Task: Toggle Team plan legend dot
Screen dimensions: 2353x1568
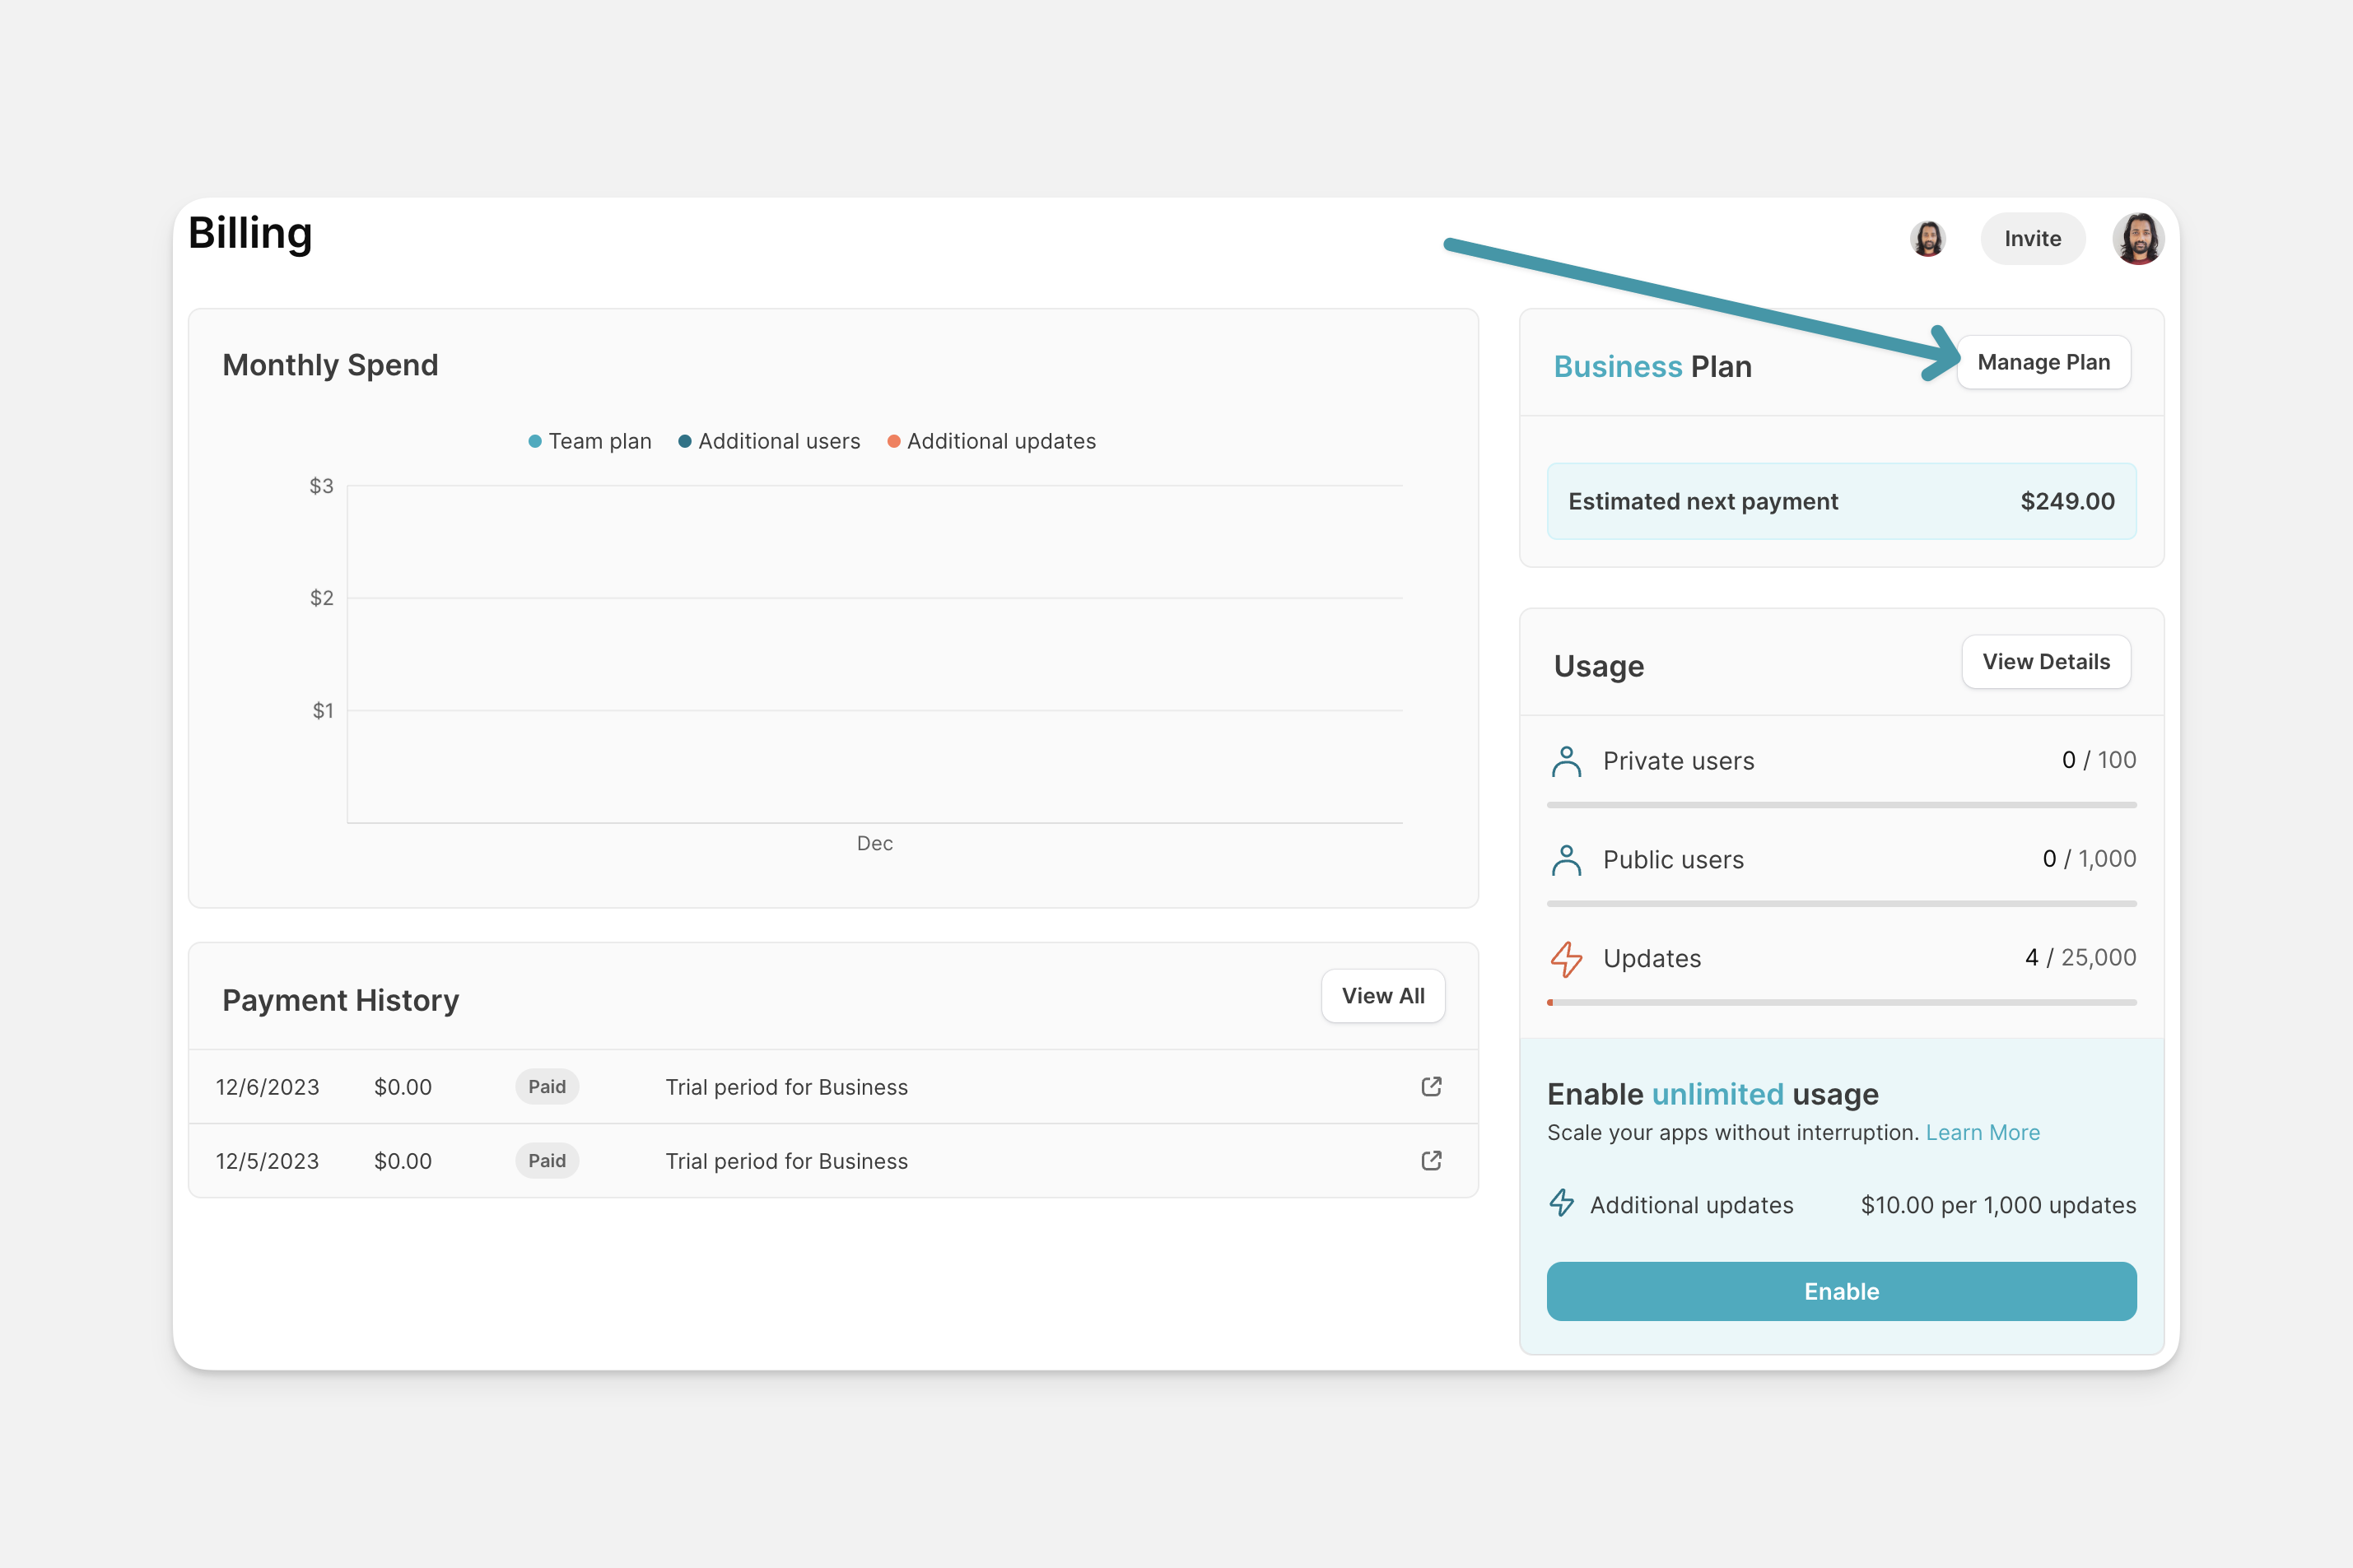Action: 535,441
